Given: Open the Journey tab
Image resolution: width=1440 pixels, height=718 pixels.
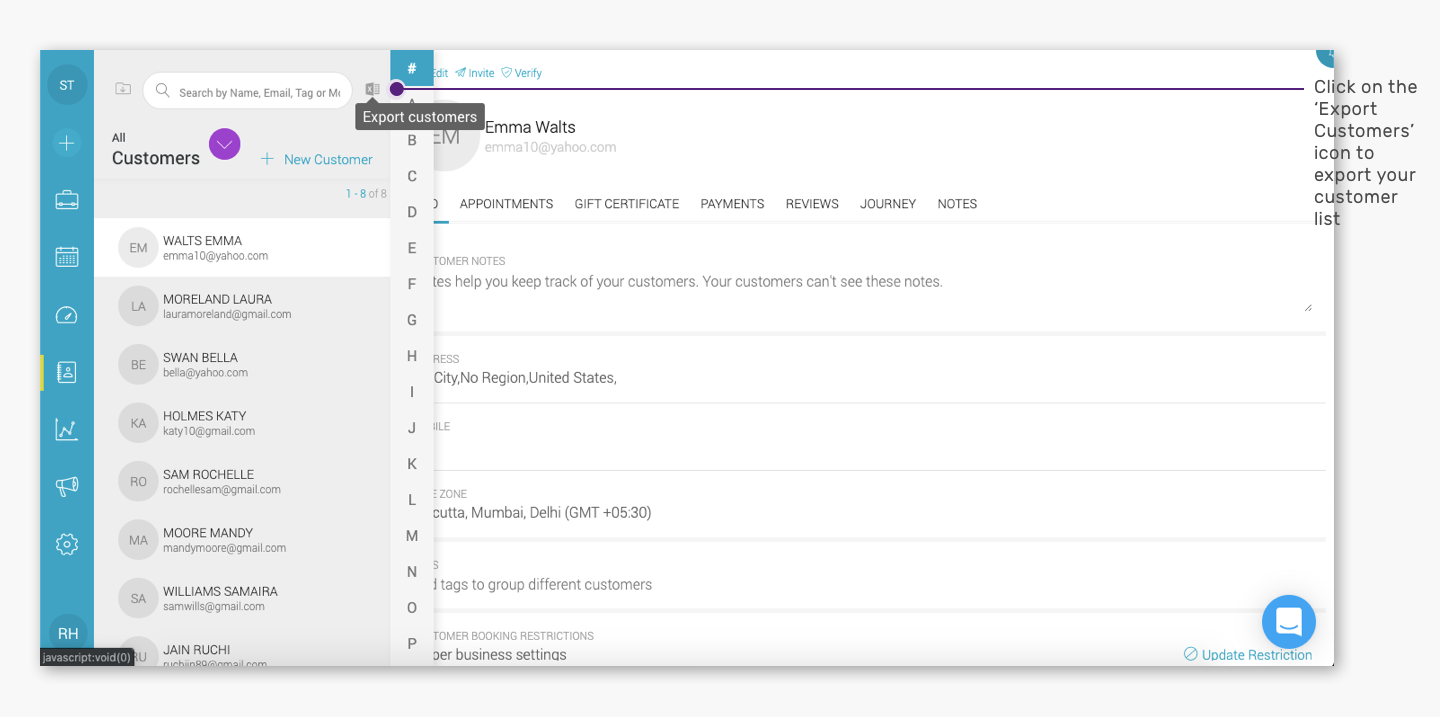Looking at the screenshot, I should pos(888,204).
